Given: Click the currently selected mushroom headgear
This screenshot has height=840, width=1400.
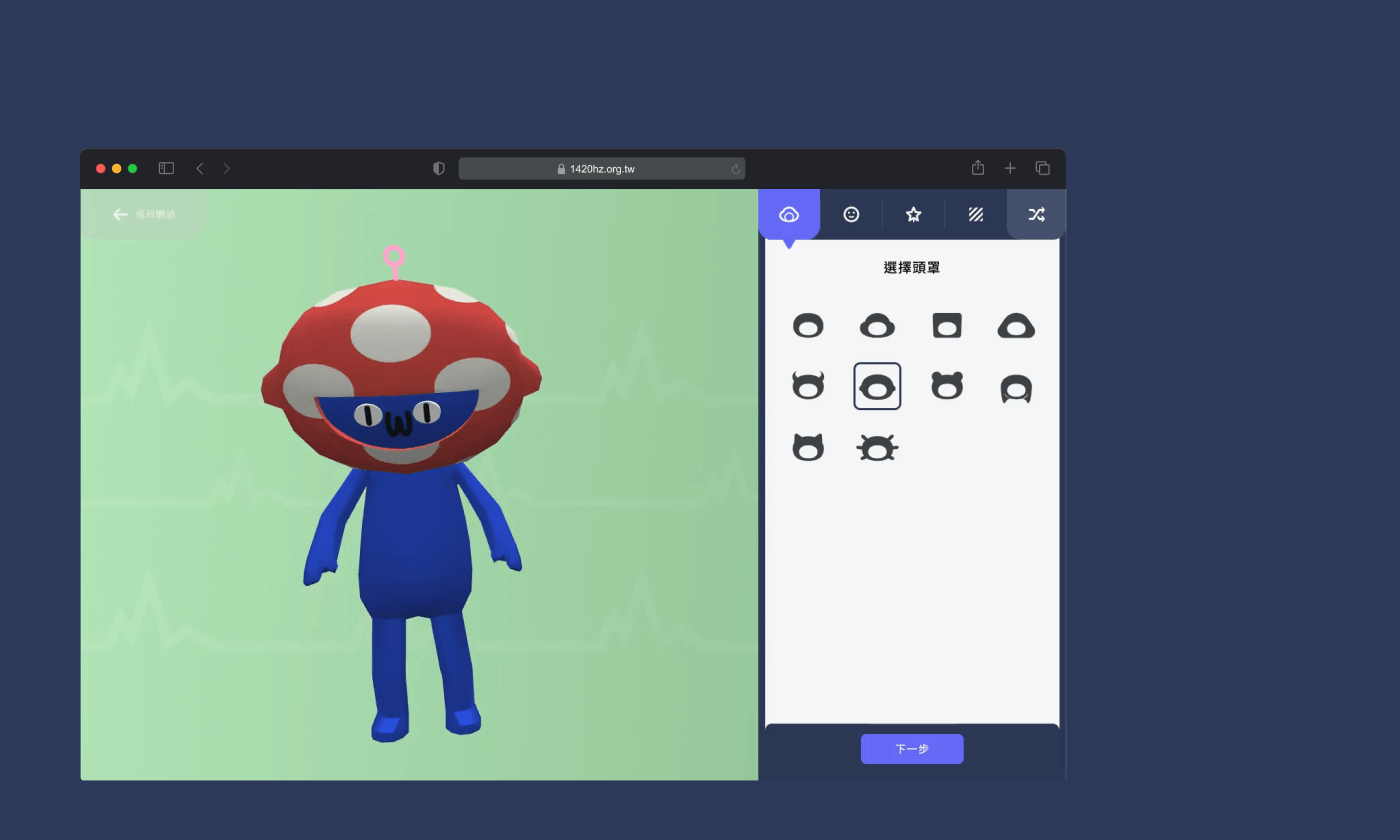Looking at the screenshot, I should [877, 386].
